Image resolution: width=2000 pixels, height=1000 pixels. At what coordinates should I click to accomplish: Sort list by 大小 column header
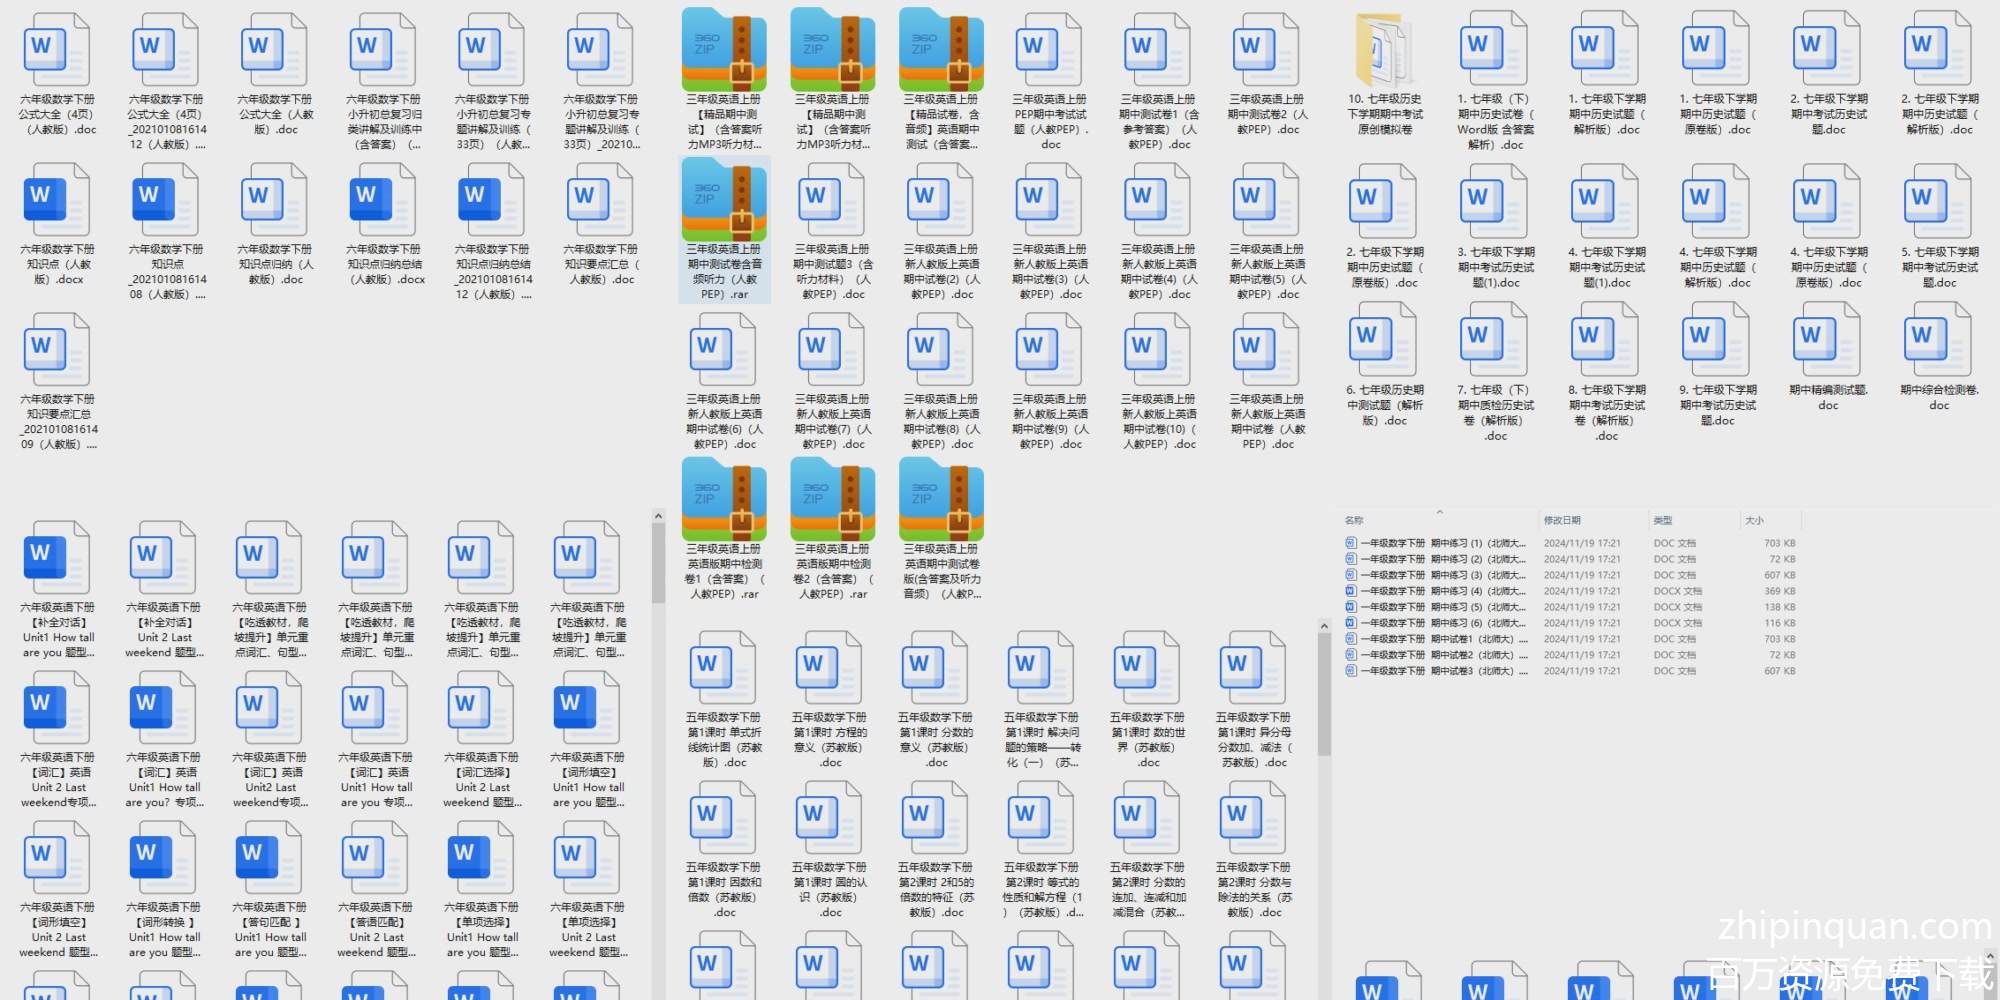tap(1754, 520)
